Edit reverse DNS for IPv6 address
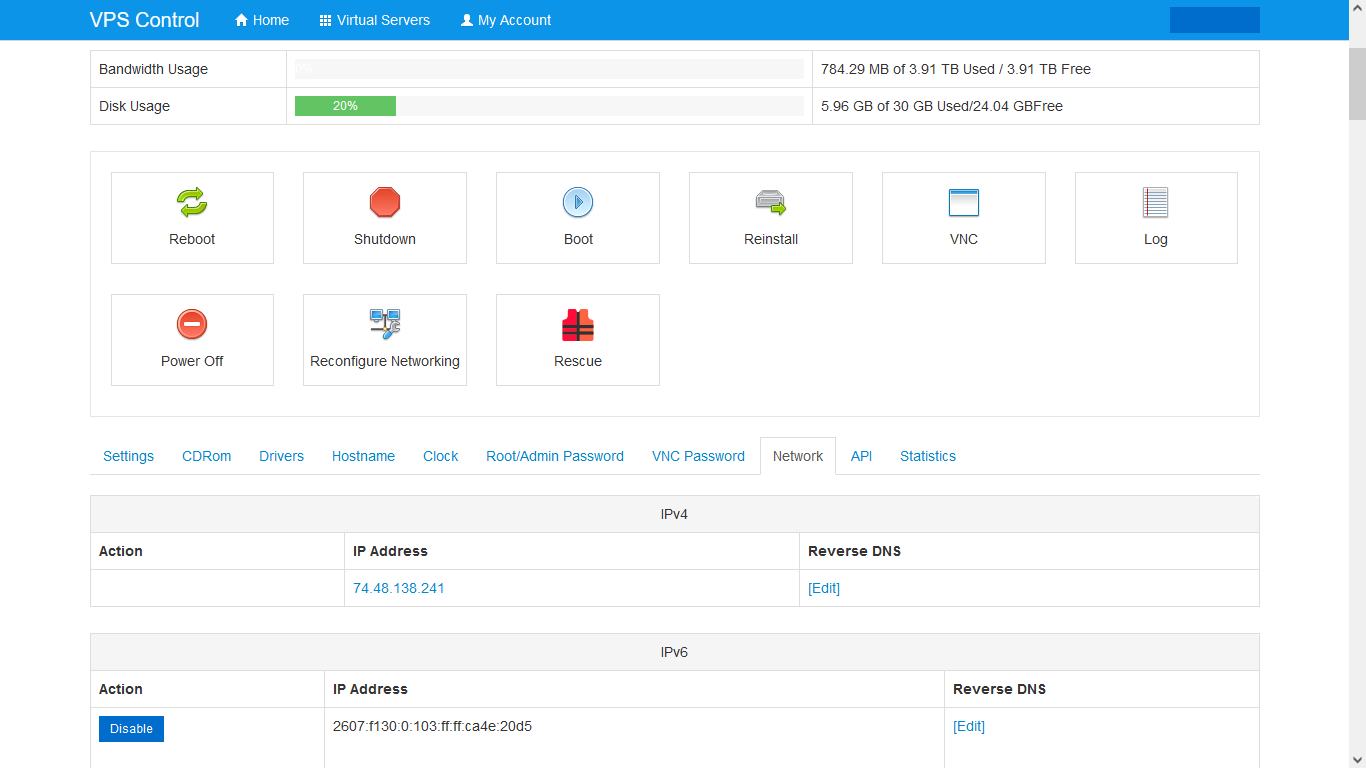Viewport: 1366px width, 768px height. (969, 726)
